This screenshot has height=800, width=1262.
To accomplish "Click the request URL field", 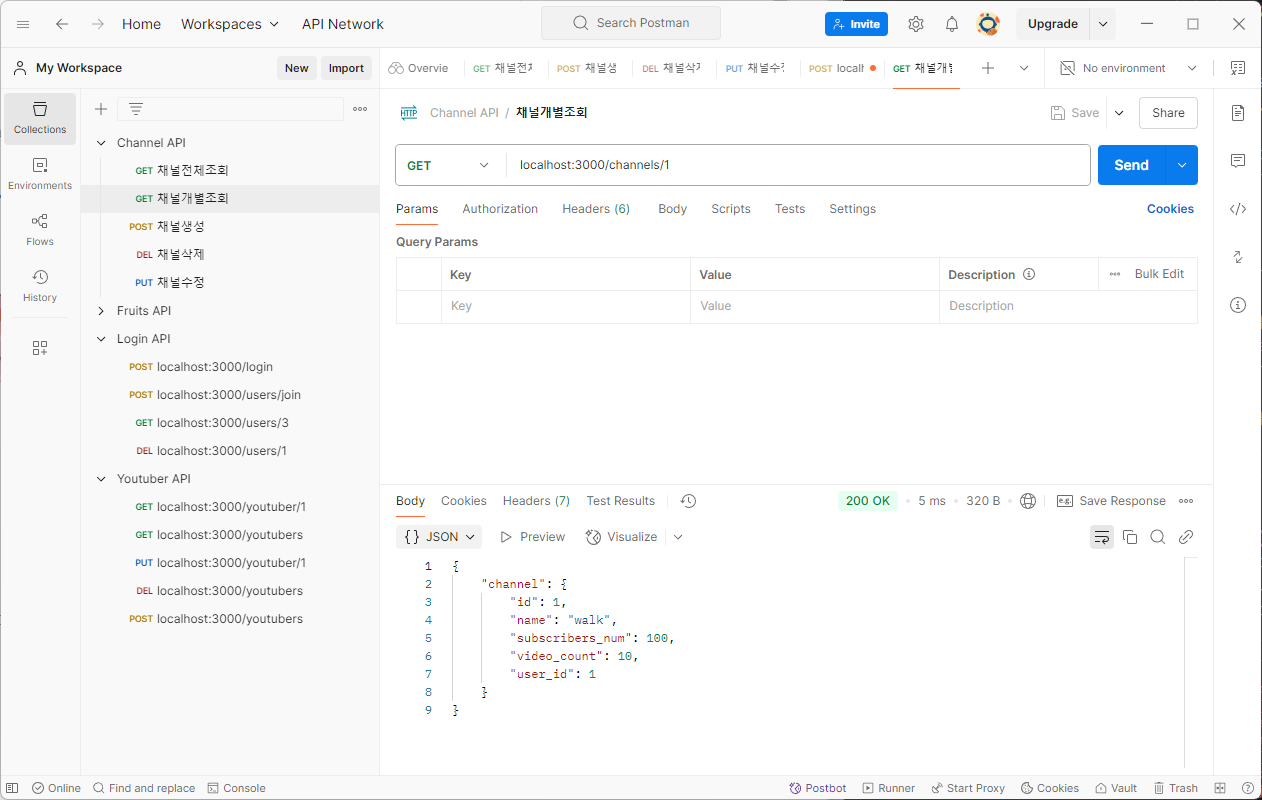I will 798,165.
